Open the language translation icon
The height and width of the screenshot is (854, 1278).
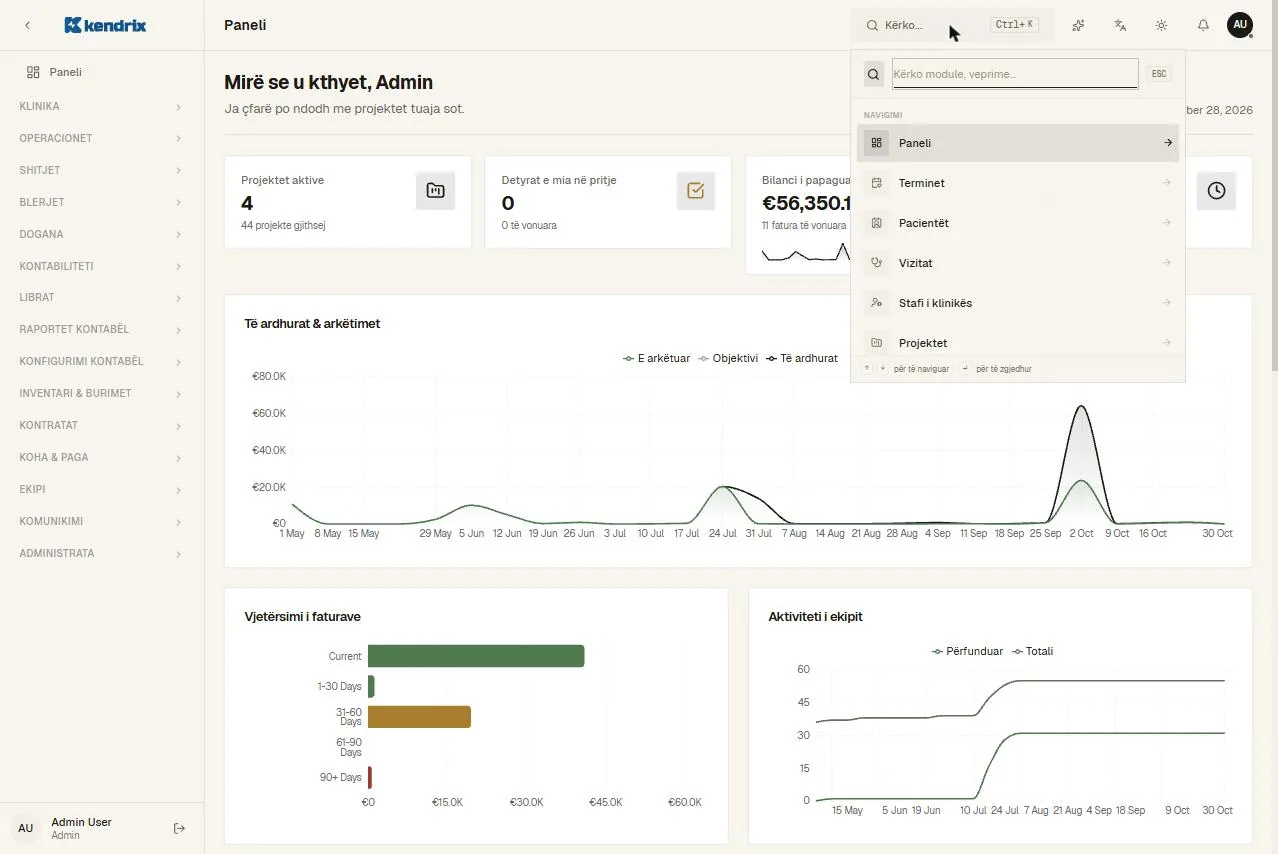tap(1120, 25)
